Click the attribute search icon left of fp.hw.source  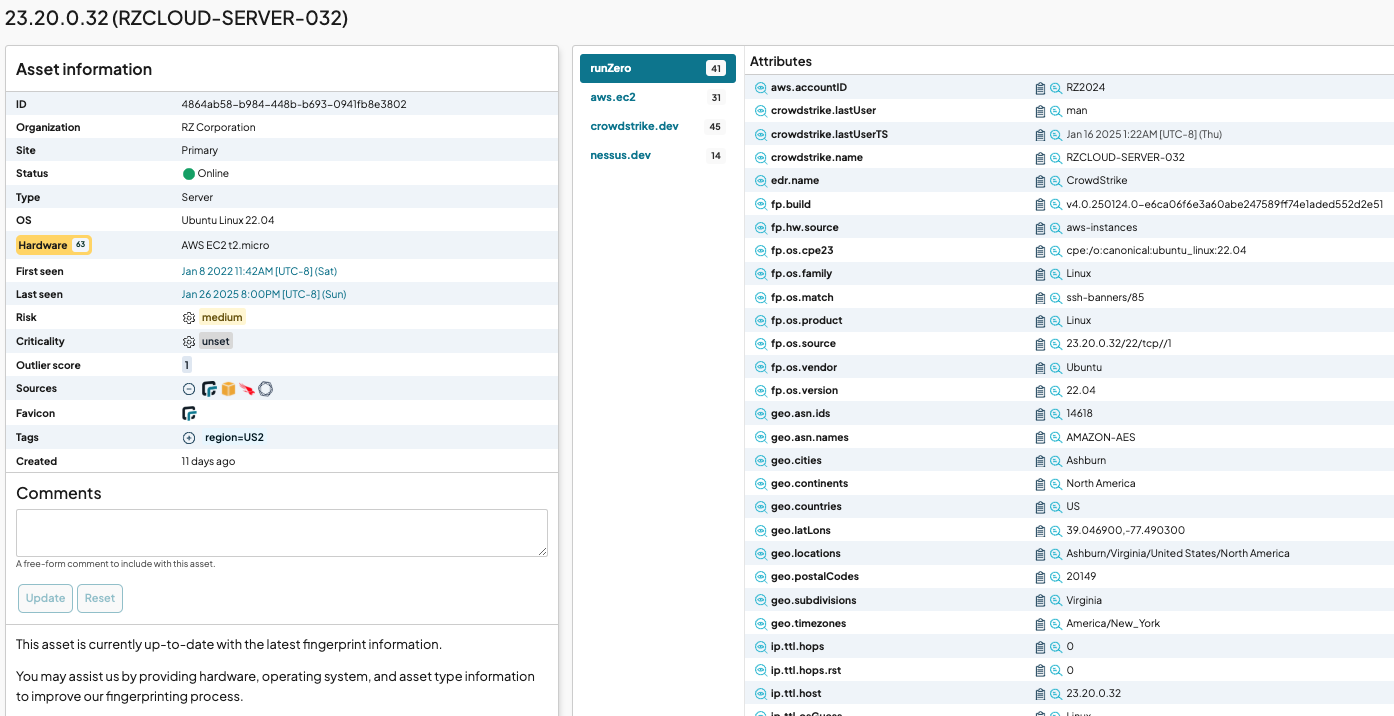click(760, 228)
